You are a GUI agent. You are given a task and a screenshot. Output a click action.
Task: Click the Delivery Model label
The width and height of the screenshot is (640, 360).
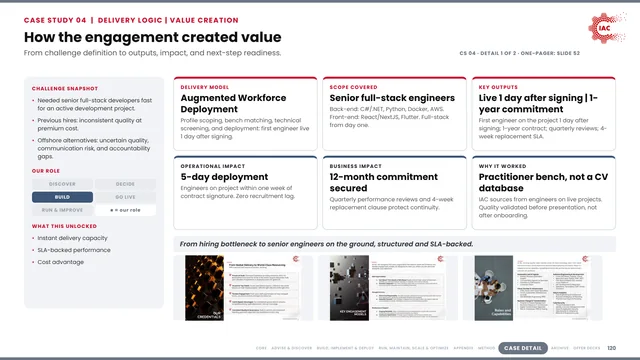point(204,87)
